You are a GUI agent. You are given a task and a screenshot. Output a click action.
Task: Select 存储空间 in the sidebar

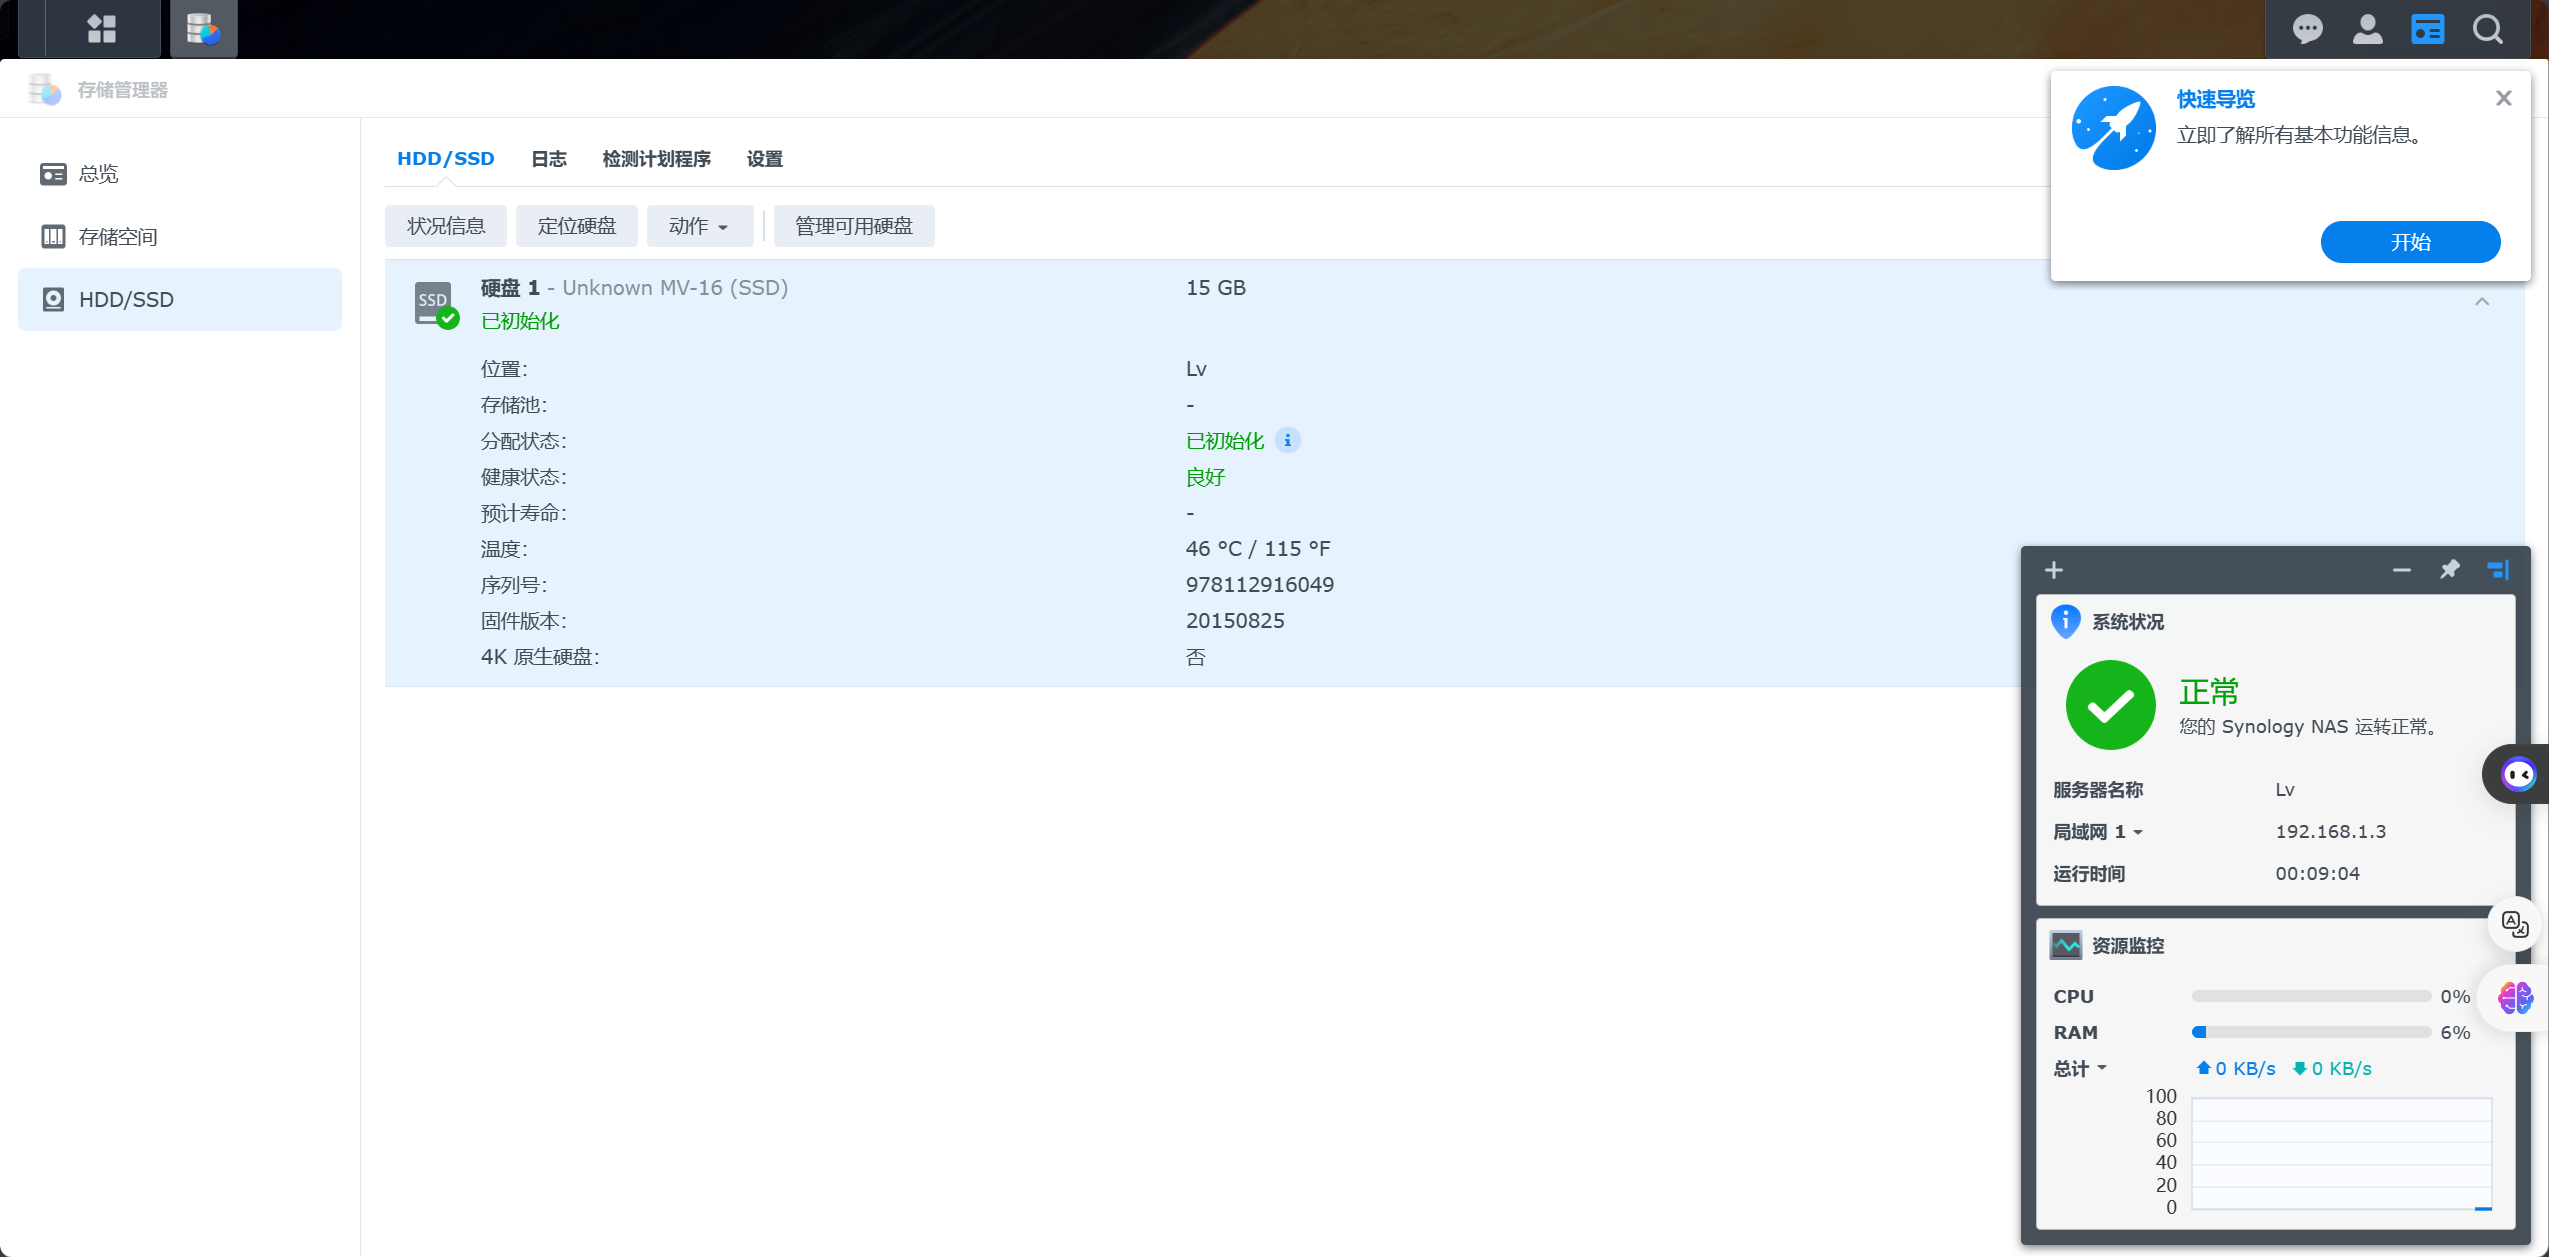[x=118, y=237]
